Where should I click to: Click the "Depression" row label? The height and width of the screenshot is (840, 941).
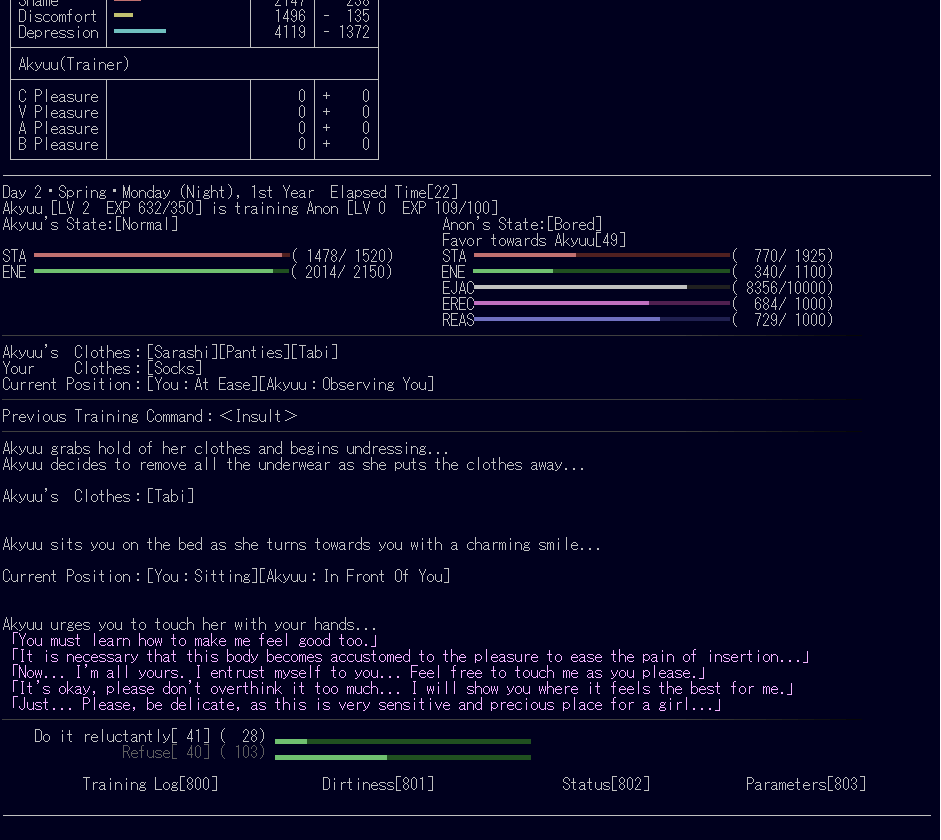[x=58, y=32]
